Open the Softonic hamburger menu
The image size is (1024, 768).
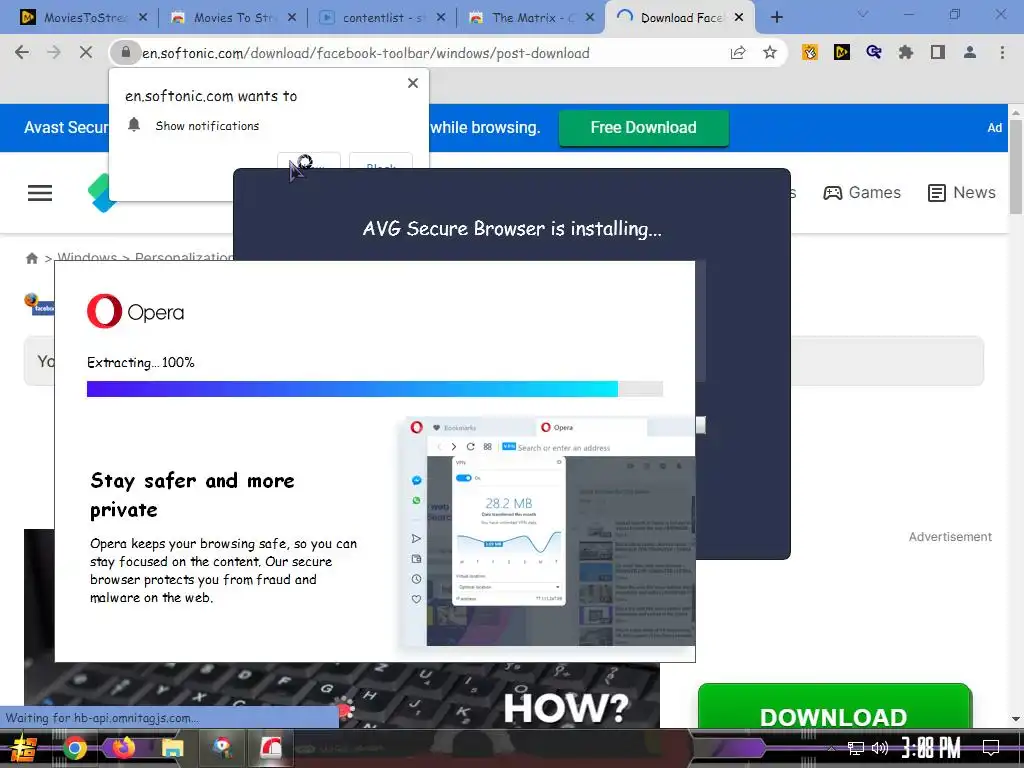pyautogui.click(x=40, y=193)
